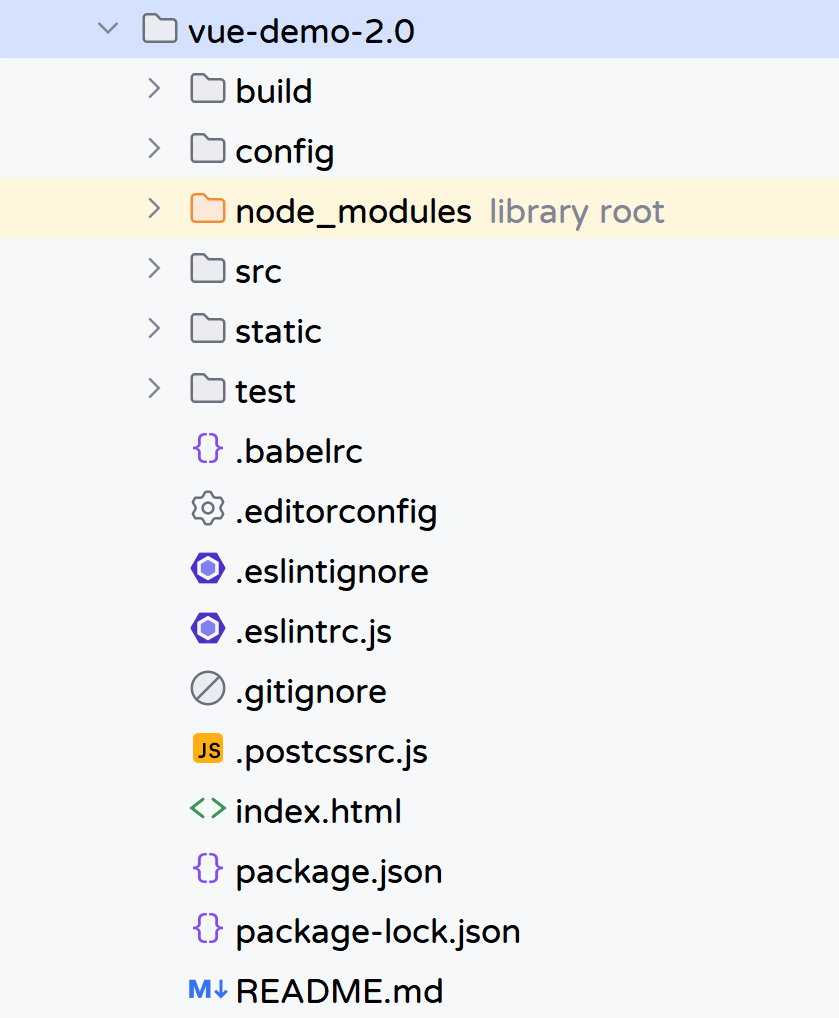The height and width of the screenshot is (1018, 839).
Task: Click the ignore-circle icon of .gitignore
Action: (208, 688)
